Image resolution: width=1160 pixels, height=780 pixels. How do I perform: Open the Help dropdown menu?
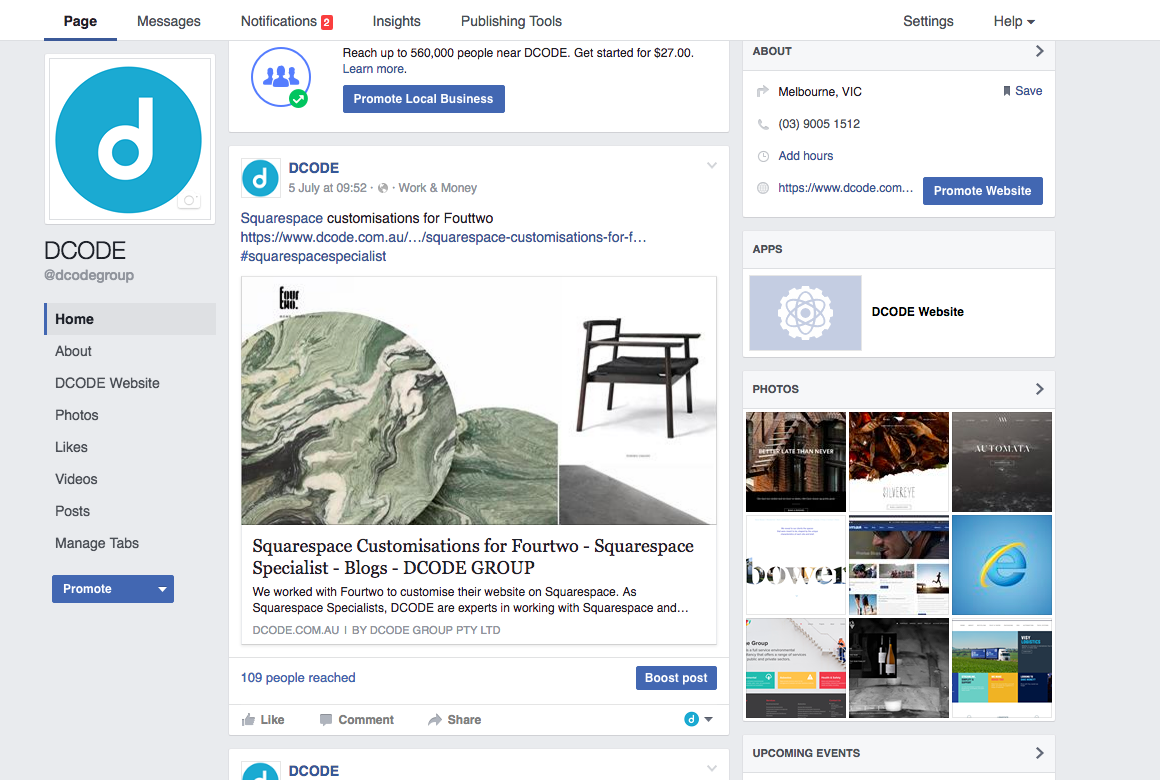[1014, 21]
